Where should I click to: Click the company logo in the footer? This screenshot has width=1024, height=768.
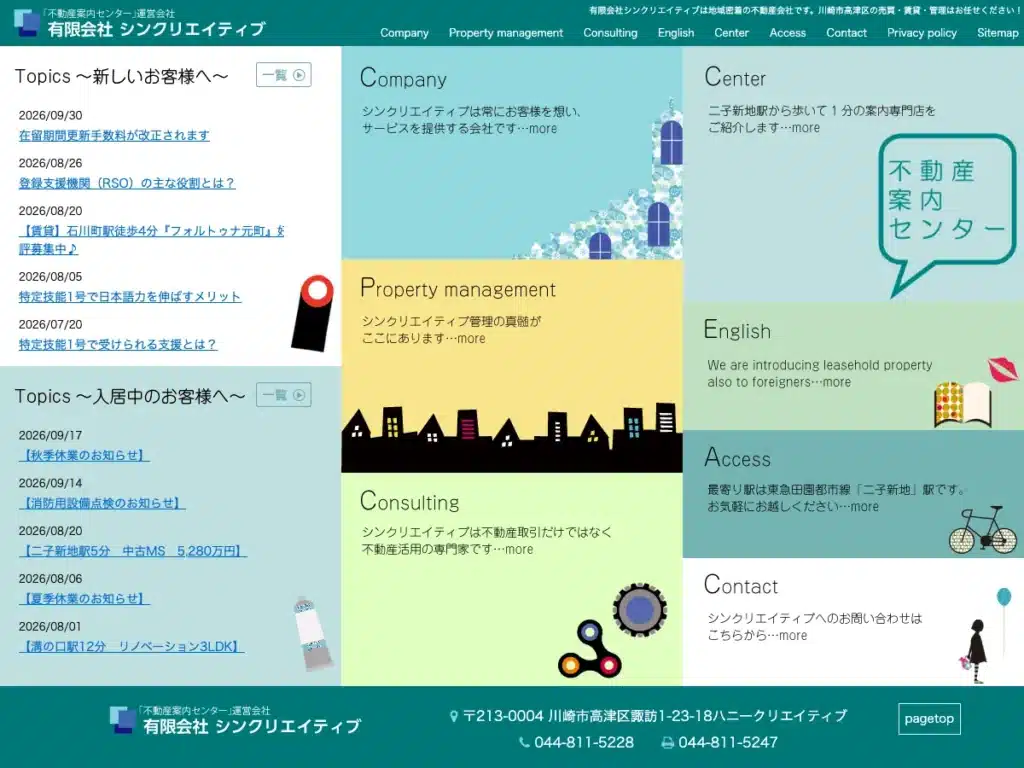(x=235, y=720)
